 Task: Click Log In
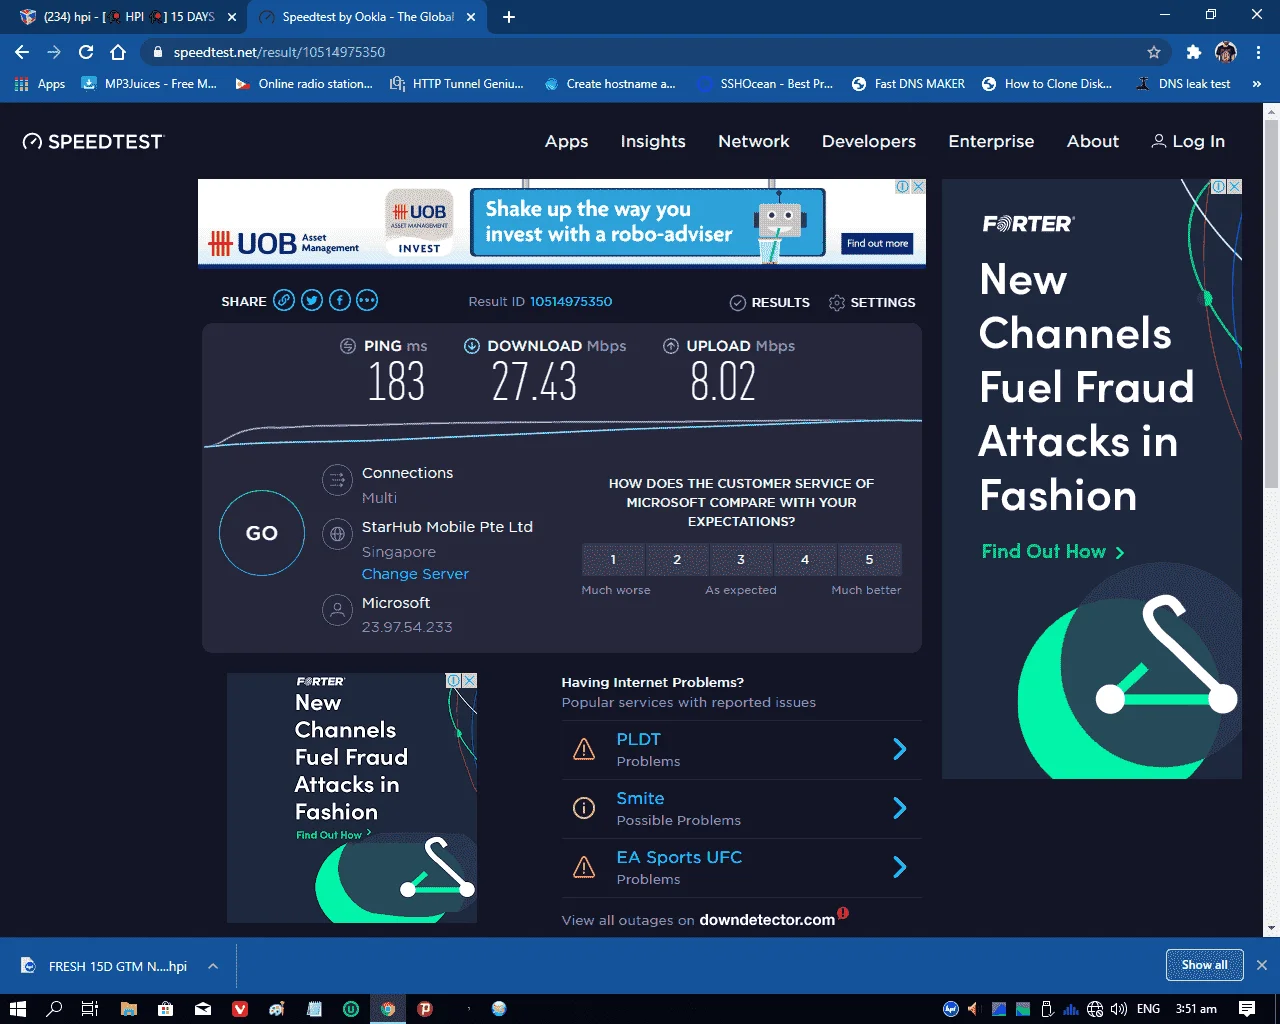pyautogui.click(x=1188, y=142)
